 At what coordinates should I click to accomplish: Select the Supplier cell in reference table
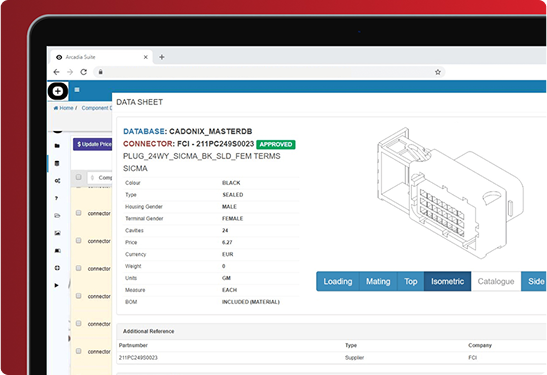(x=354, y=358)
